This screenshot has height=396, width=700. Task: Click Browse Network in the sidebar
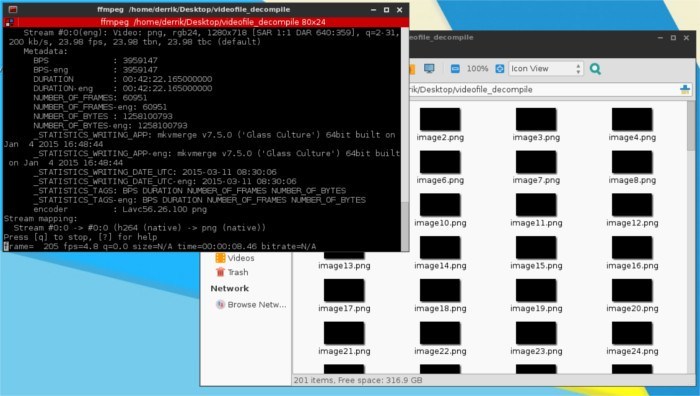pos(251,305)
